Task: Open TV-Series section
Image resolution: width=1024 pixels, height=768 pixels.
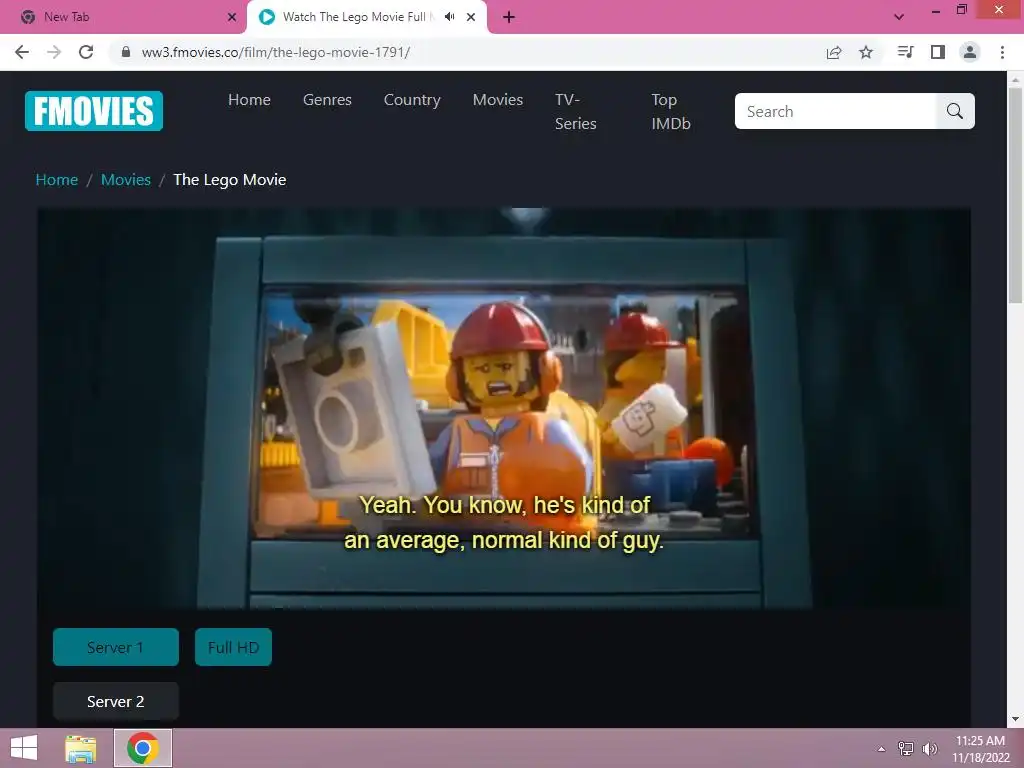Action: [x=575, y=112]
